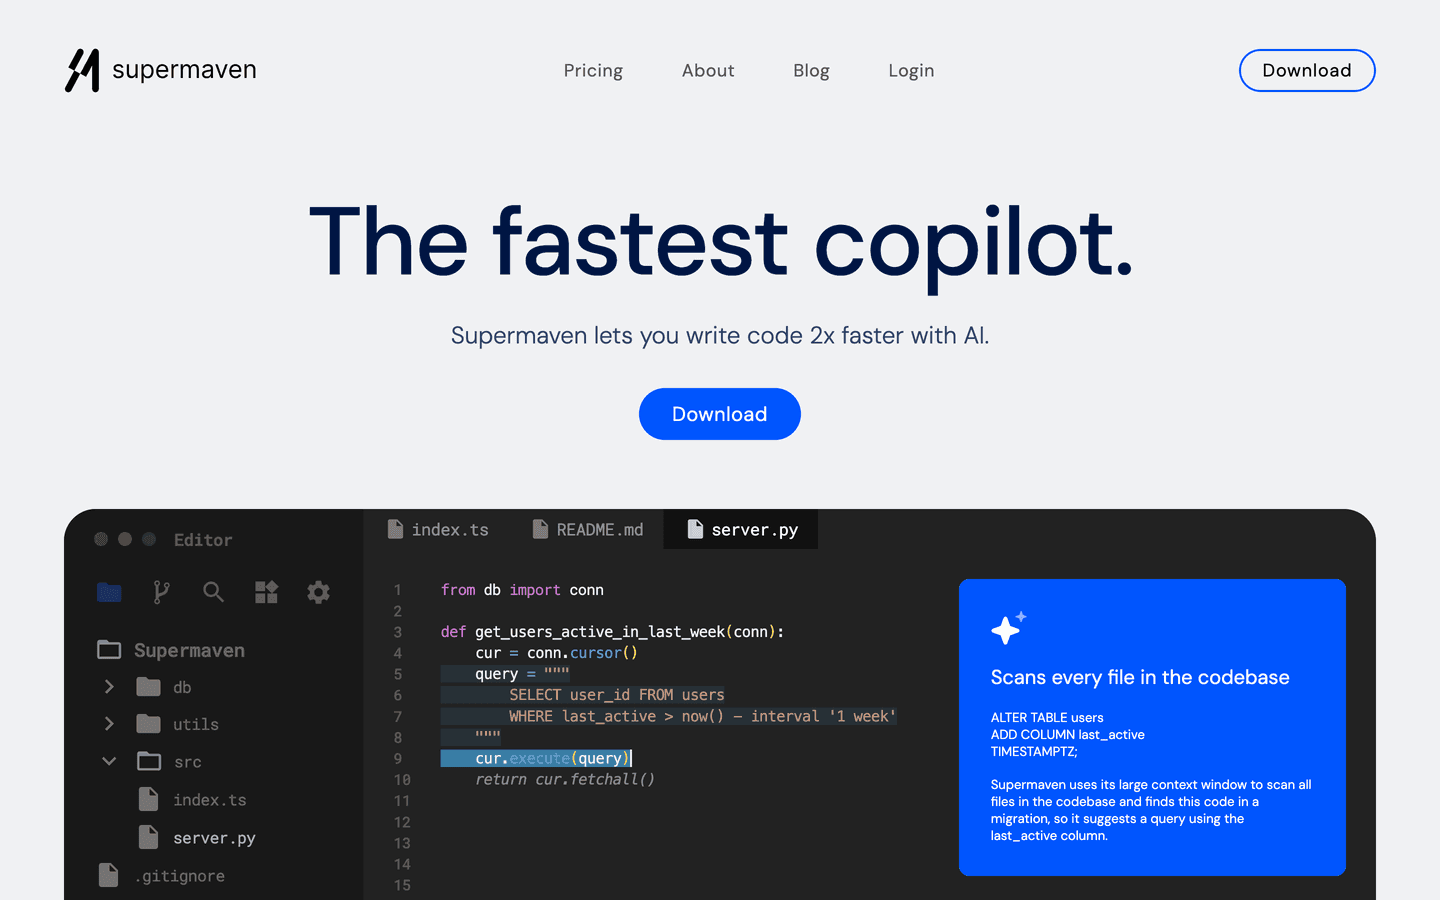Click the file icon on server.py tab
Image resolution: width=1440 pixels, height=900 pixels.
[x=695, y=529]
